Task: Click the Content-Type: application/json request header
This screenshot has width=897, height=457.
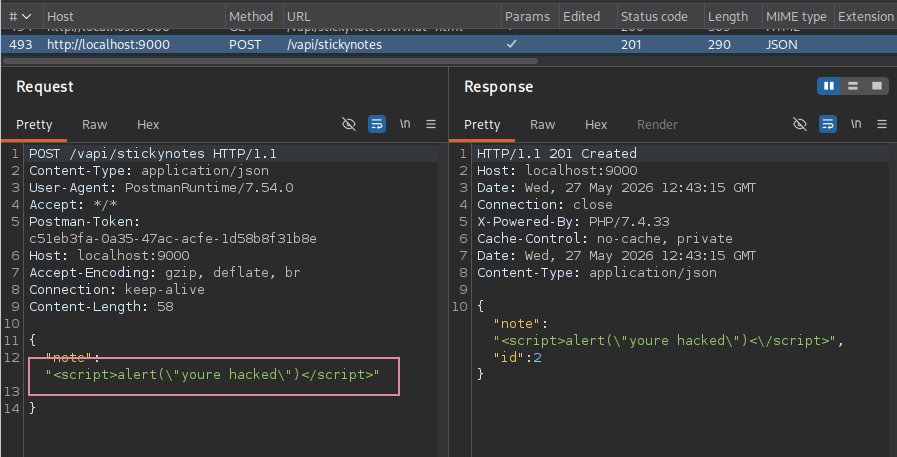Action: 149,170
